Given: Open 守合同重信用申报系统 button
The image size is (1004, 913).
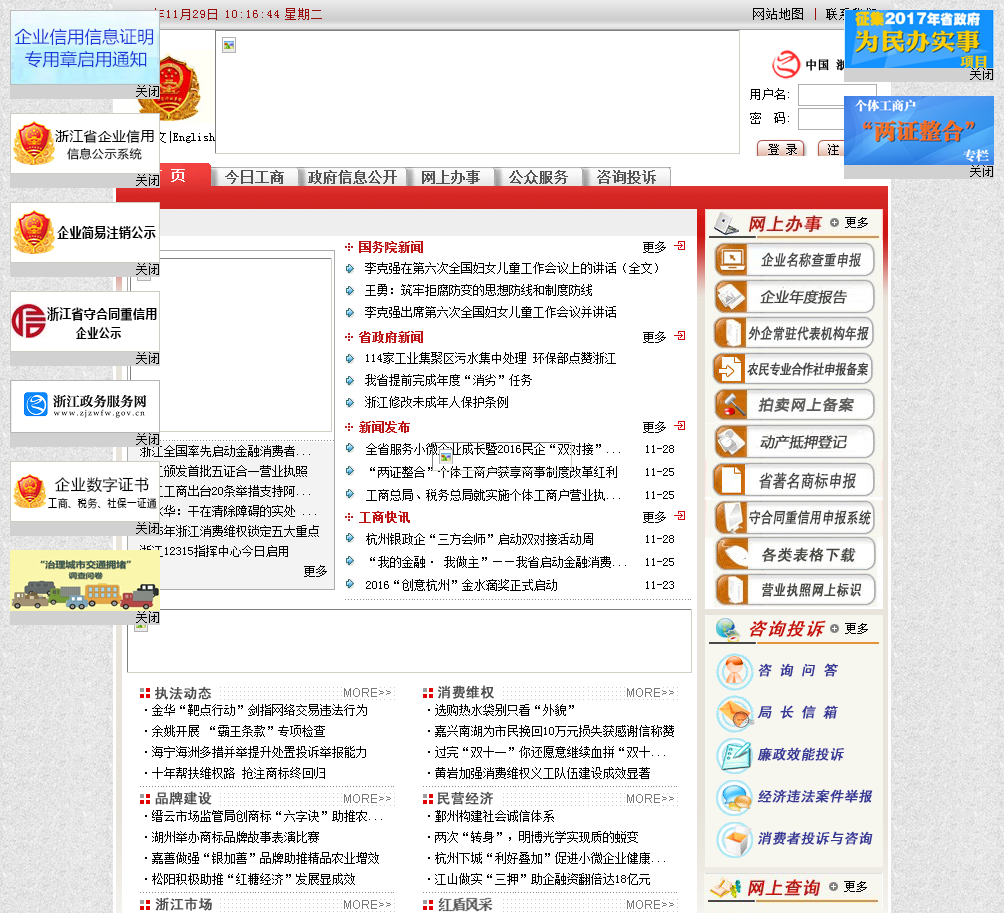Looking at the screenshot, I should 794,517.
